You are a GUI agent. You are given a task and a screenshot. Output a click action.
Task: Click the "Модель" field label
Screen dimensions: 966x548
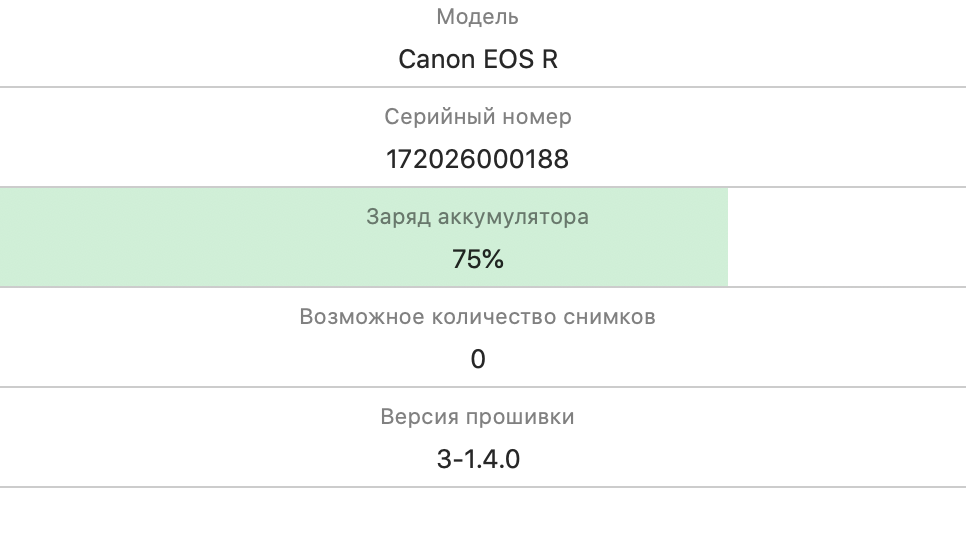click(x=477, y=17)
